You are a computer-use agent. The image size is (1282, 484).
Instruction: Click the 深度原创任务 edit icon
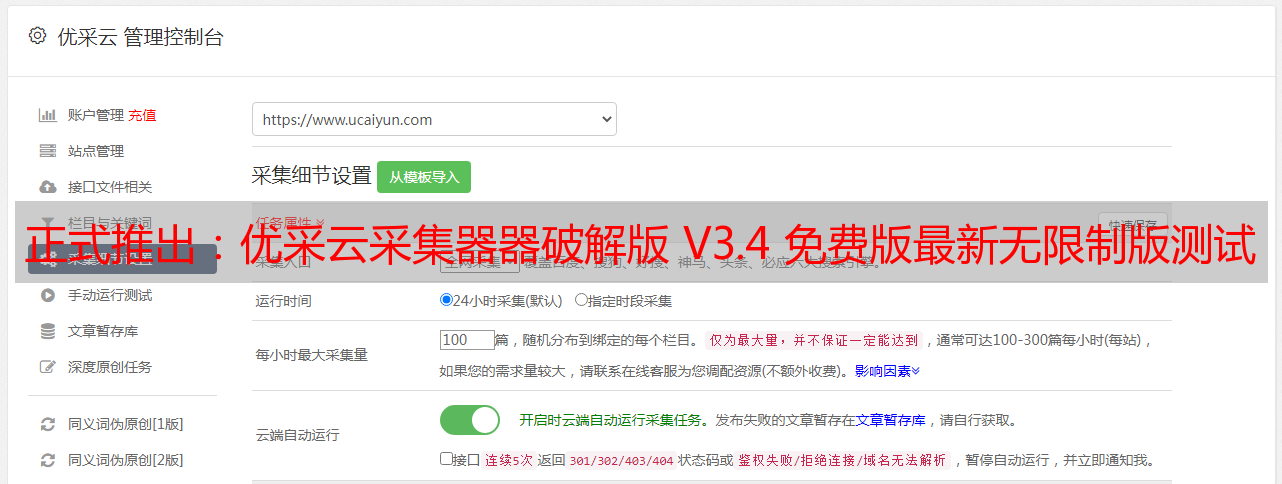tap(47, 367)
